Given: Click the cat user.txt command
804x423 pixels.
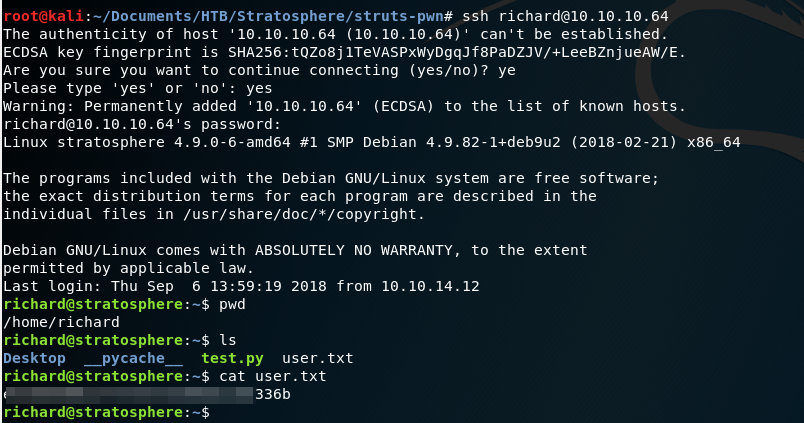Looking at the screenshot, I should click(268, 376).
